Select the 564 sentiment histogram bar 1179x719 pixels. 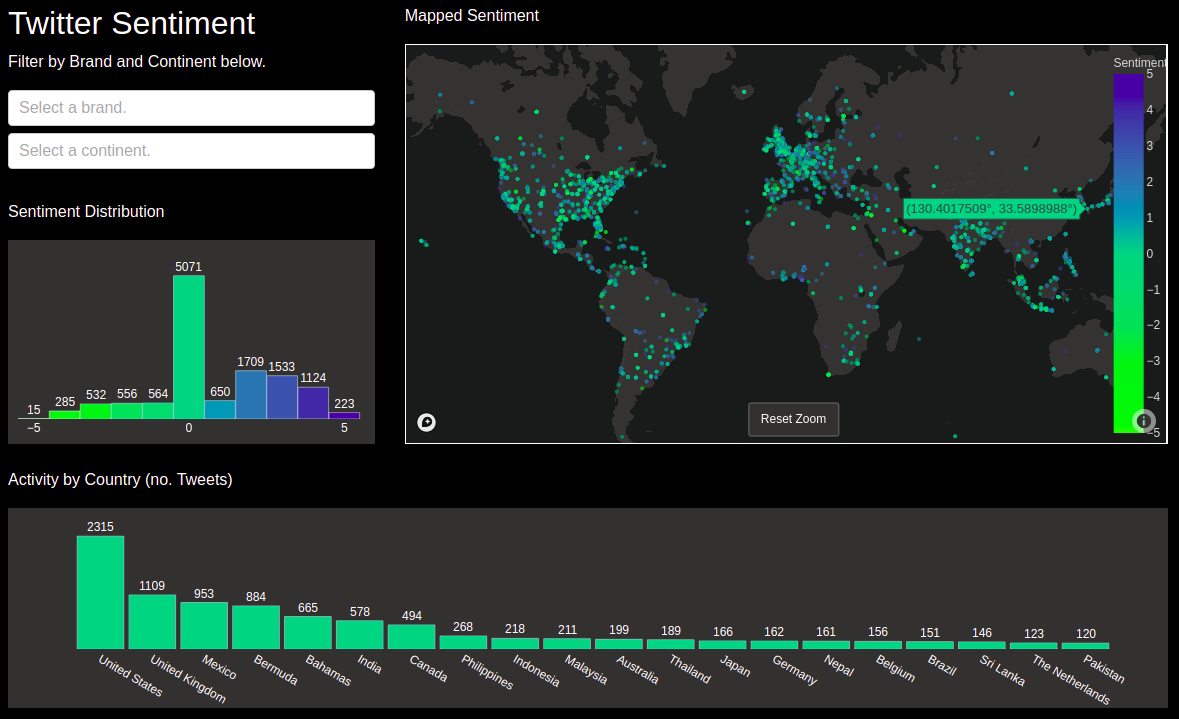158,411
